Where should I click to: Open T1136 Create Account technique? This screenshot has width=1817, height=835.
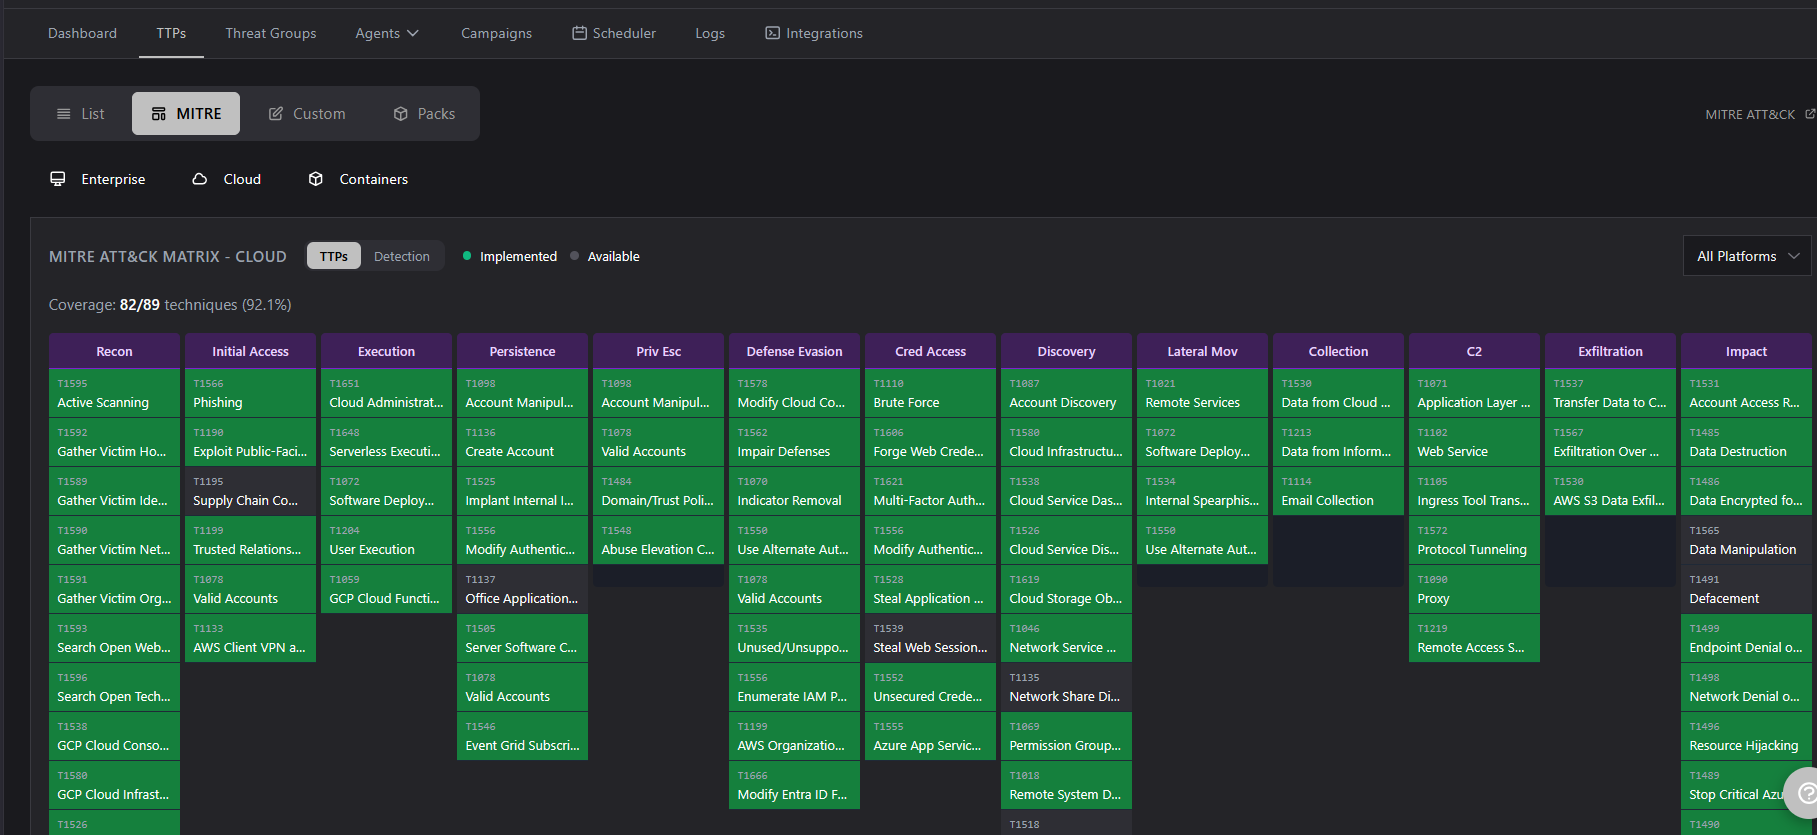coord(522,442)
